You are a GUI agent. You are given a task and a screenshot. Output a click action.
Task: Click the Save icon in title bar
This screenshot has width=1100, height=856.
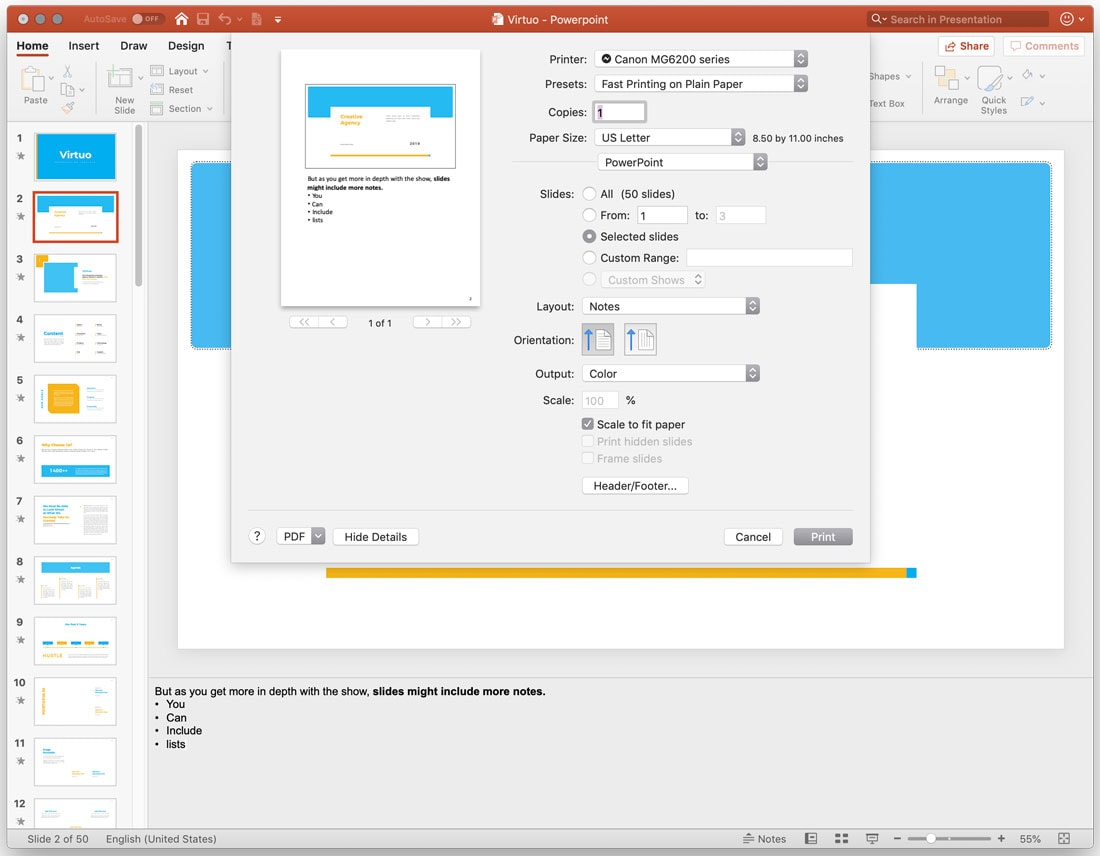(x=203, y=19)
